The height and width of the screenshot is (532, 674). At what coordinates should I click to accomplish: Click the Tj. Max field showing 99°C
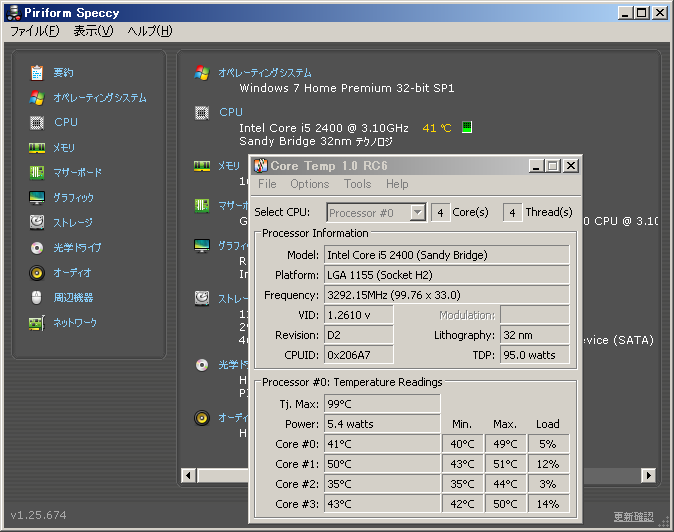[x=382, y=404]
